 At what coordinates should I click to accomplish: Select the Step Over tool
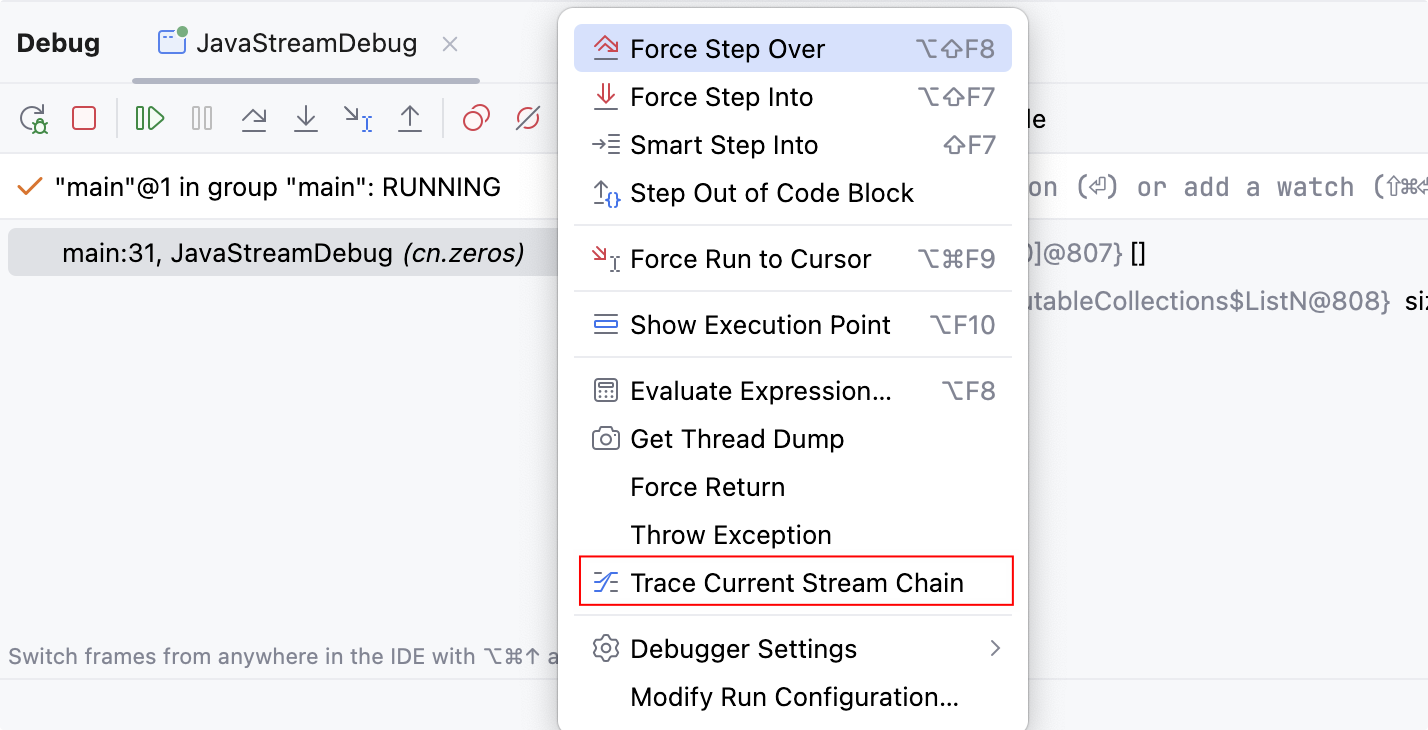254,118
